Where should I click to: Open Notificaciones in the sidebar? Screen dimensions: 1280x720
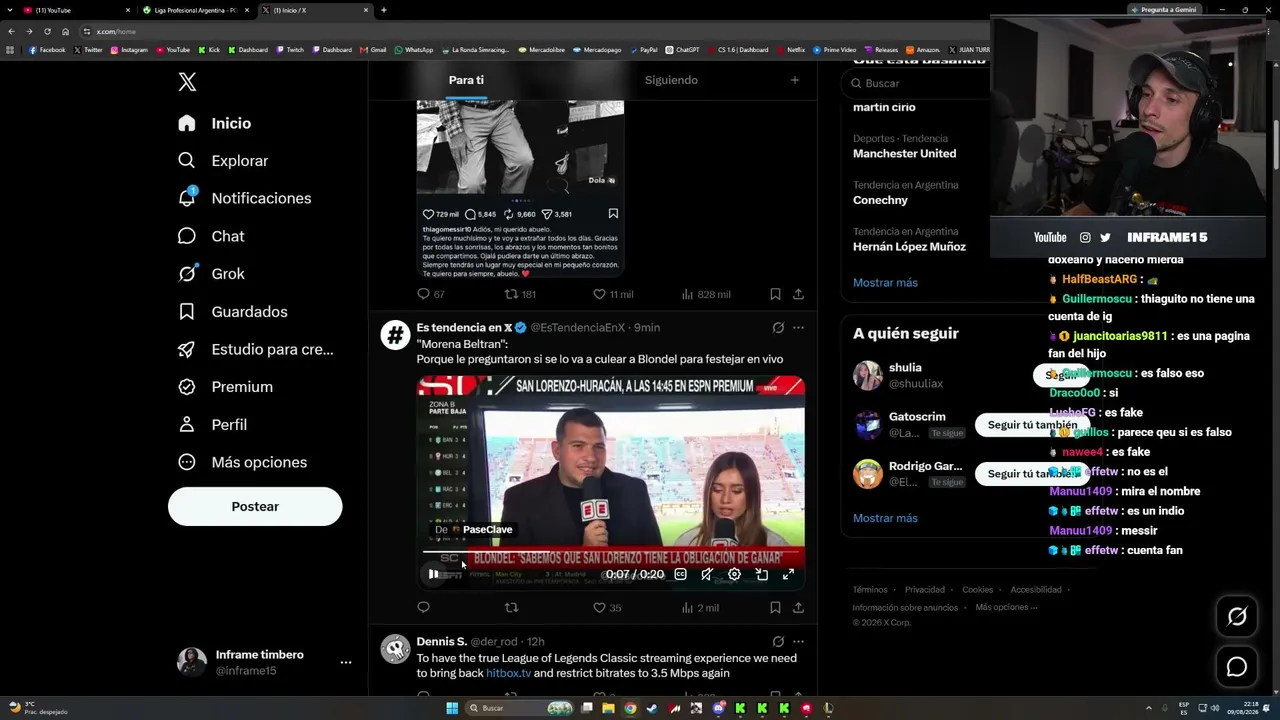pos(244,198)
